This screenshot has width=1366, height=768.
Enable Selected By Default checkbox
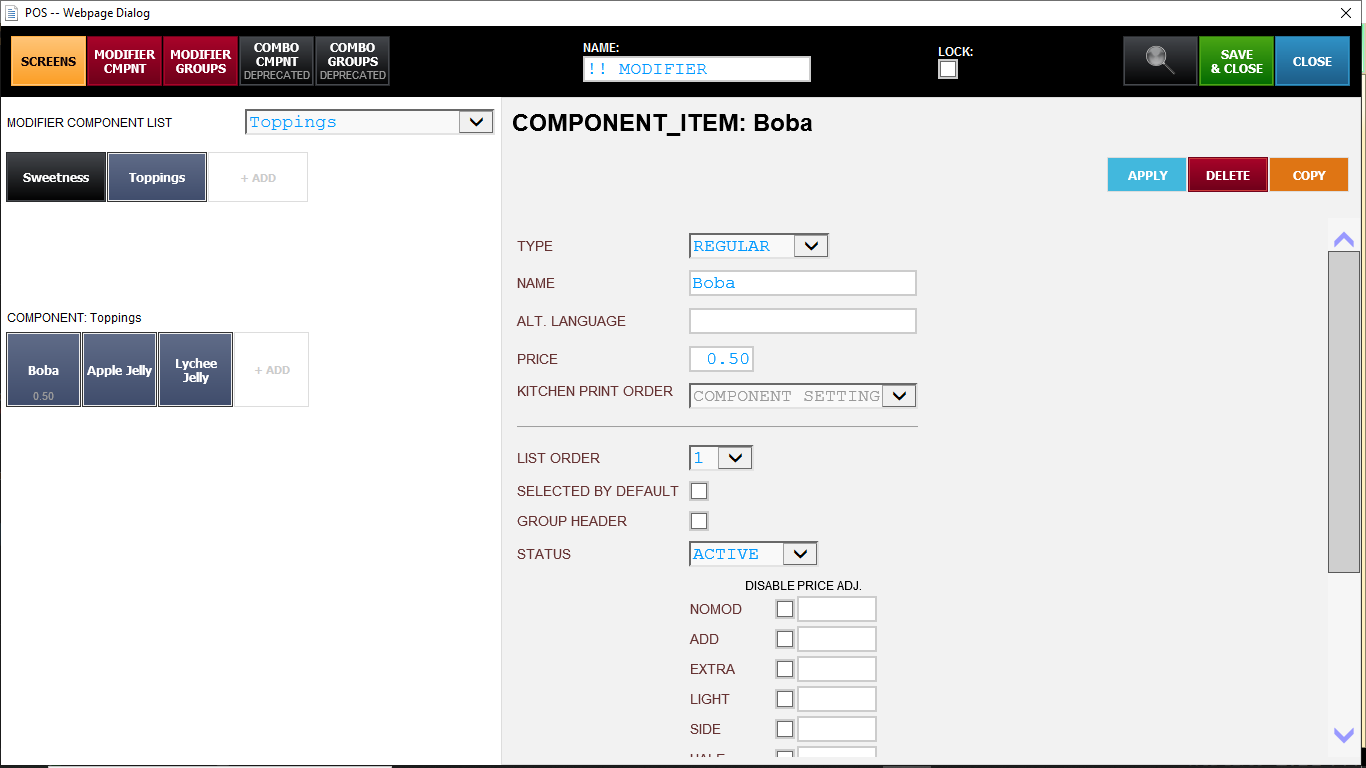(699, 491)
